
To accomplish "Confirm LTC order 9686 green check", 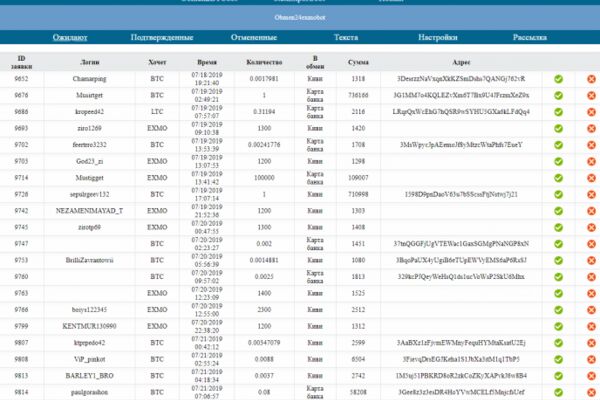I will coord(559,112).
